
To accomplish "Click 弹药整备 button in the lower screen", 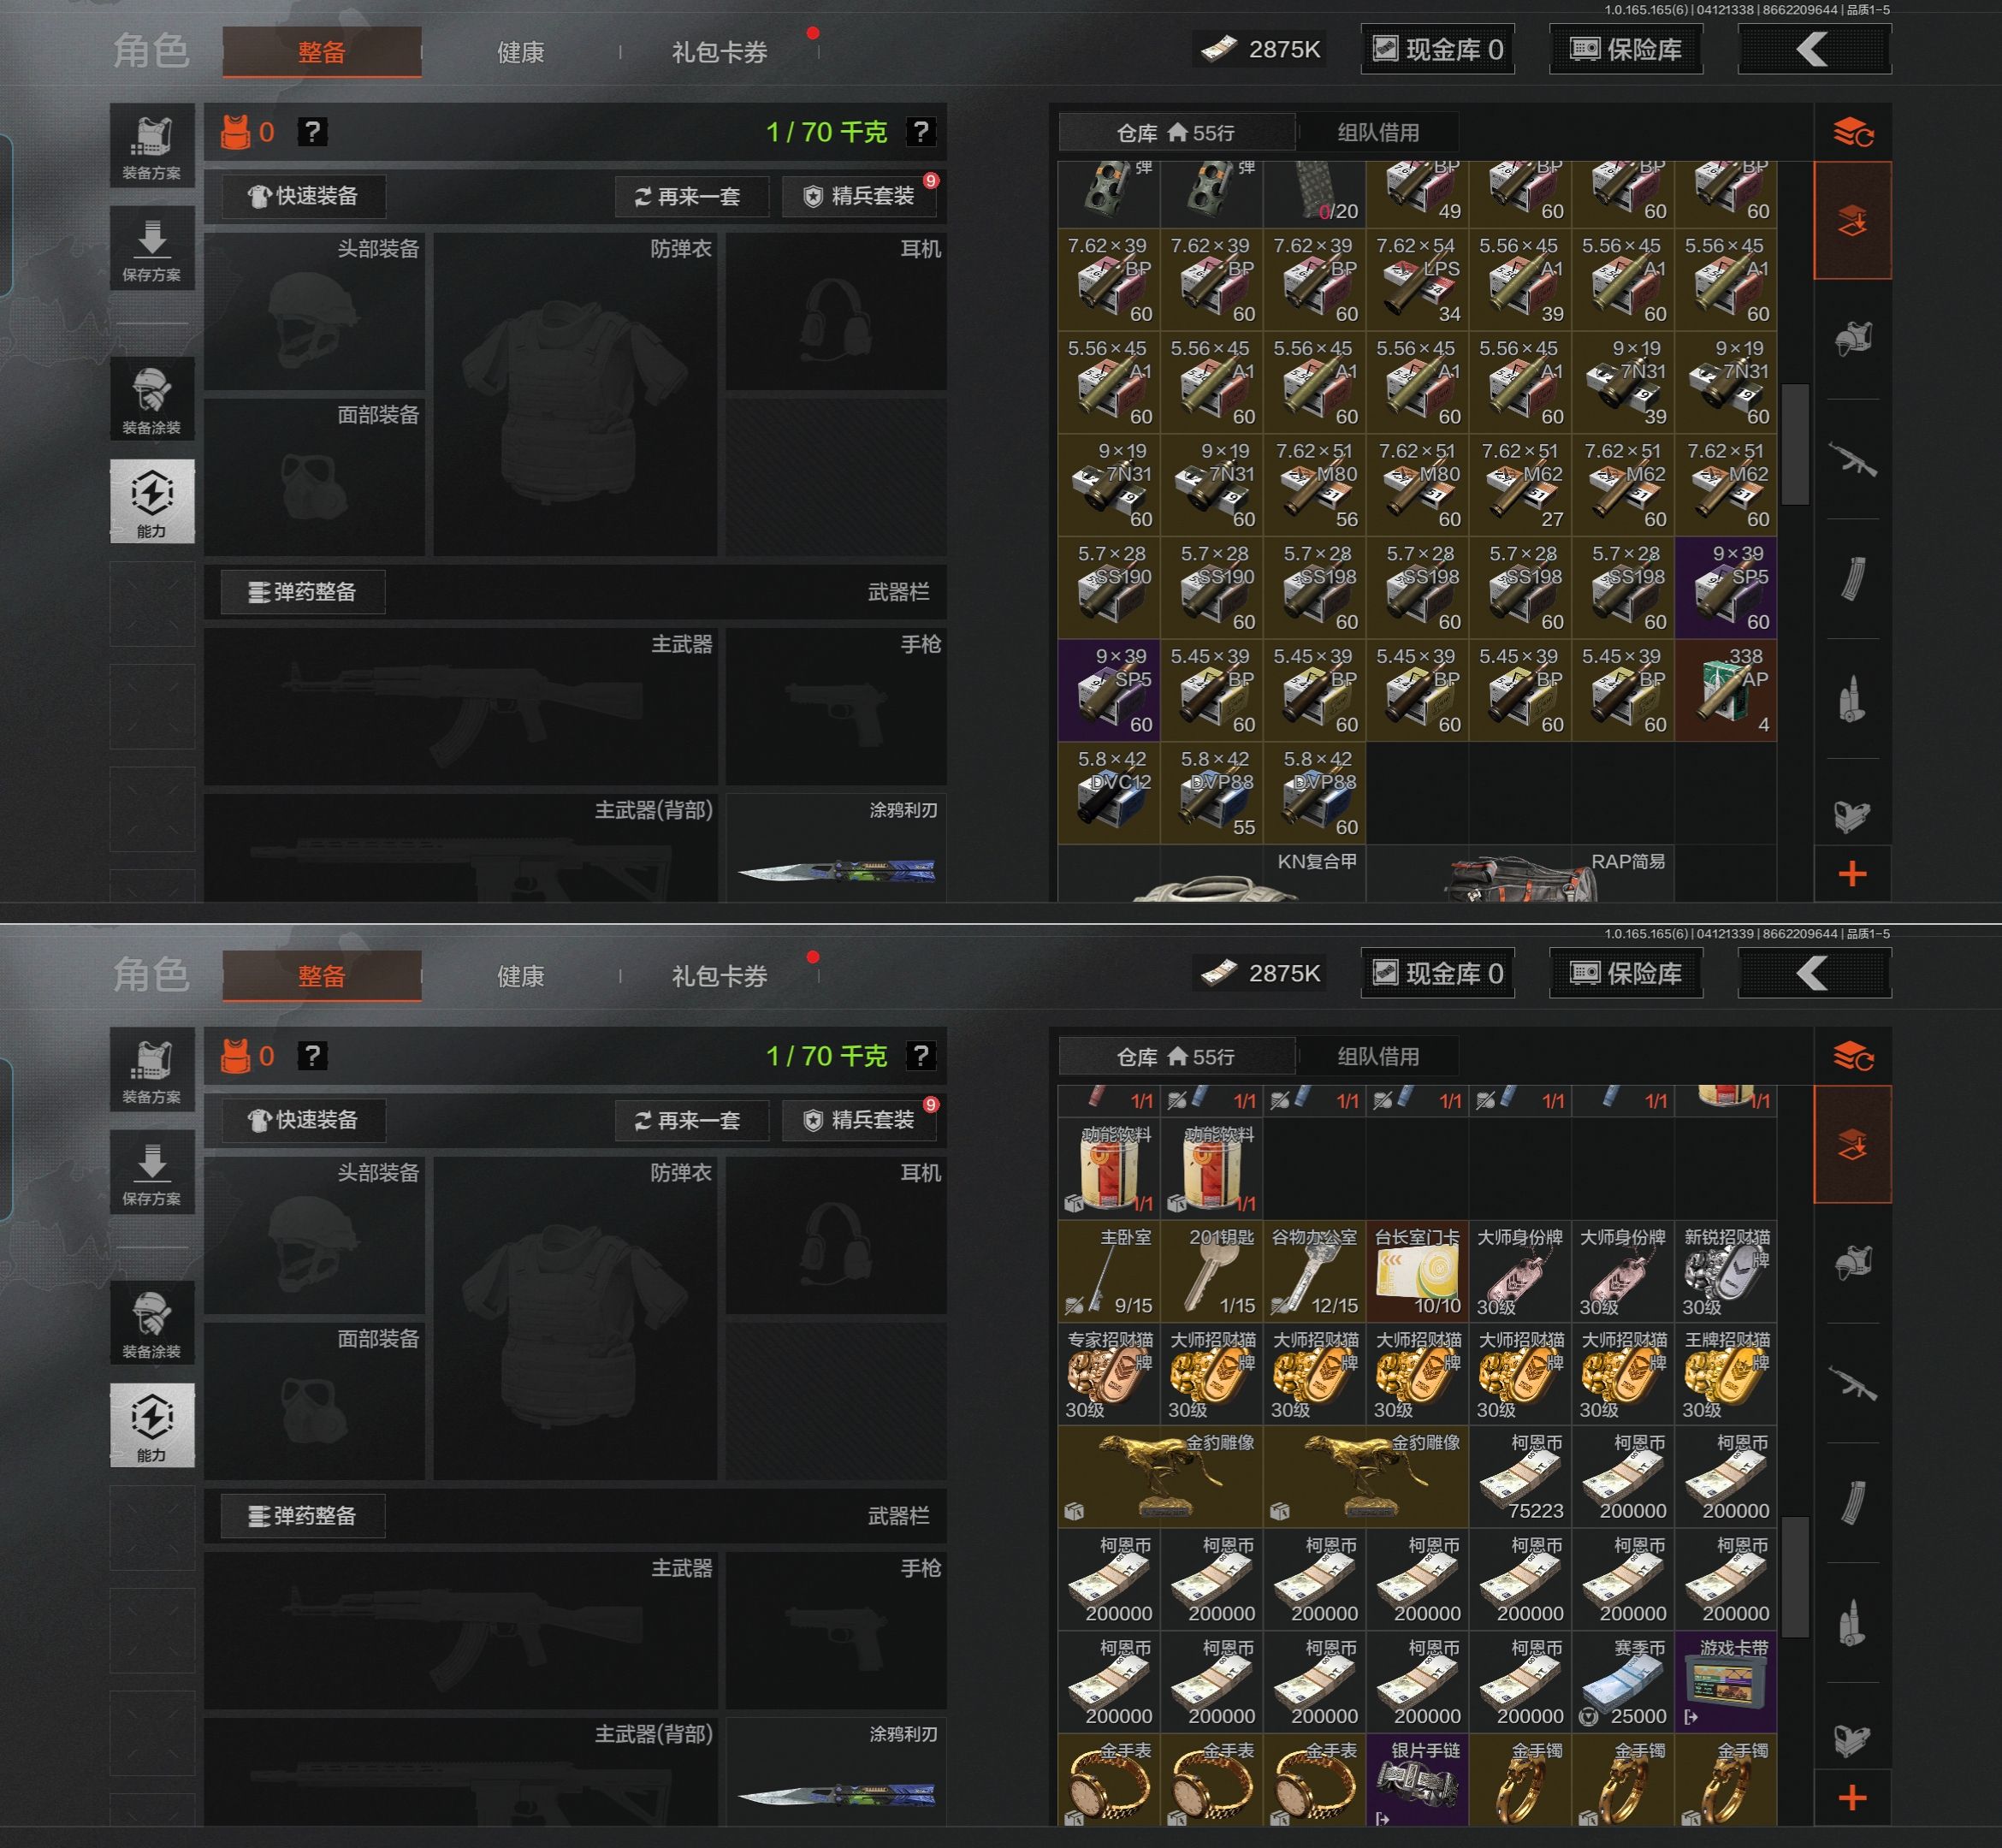I will [303, 1516].
